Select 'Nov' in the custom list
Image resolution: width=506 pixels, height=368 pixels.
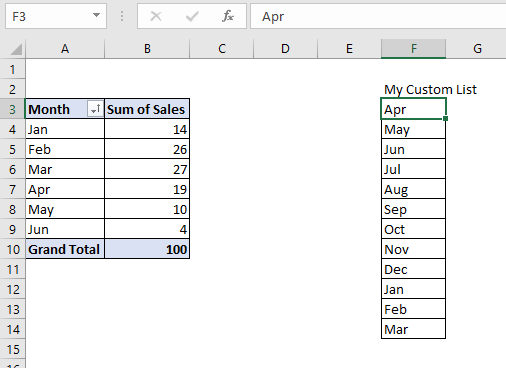coord(413,249)
